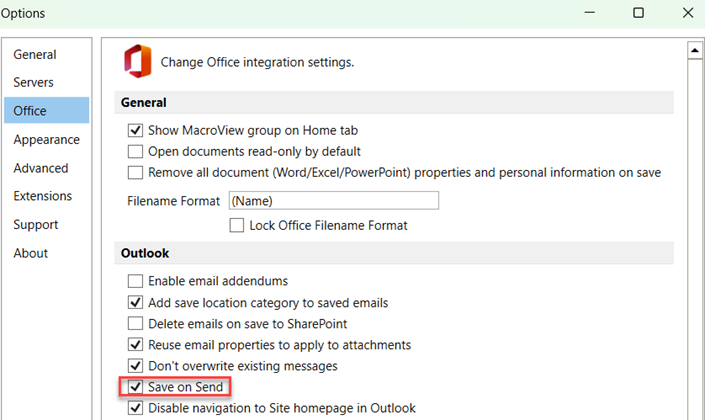This screenshot has width=705, height=420.
Task: Go to the Advanced tab
Action: (41, 168)
